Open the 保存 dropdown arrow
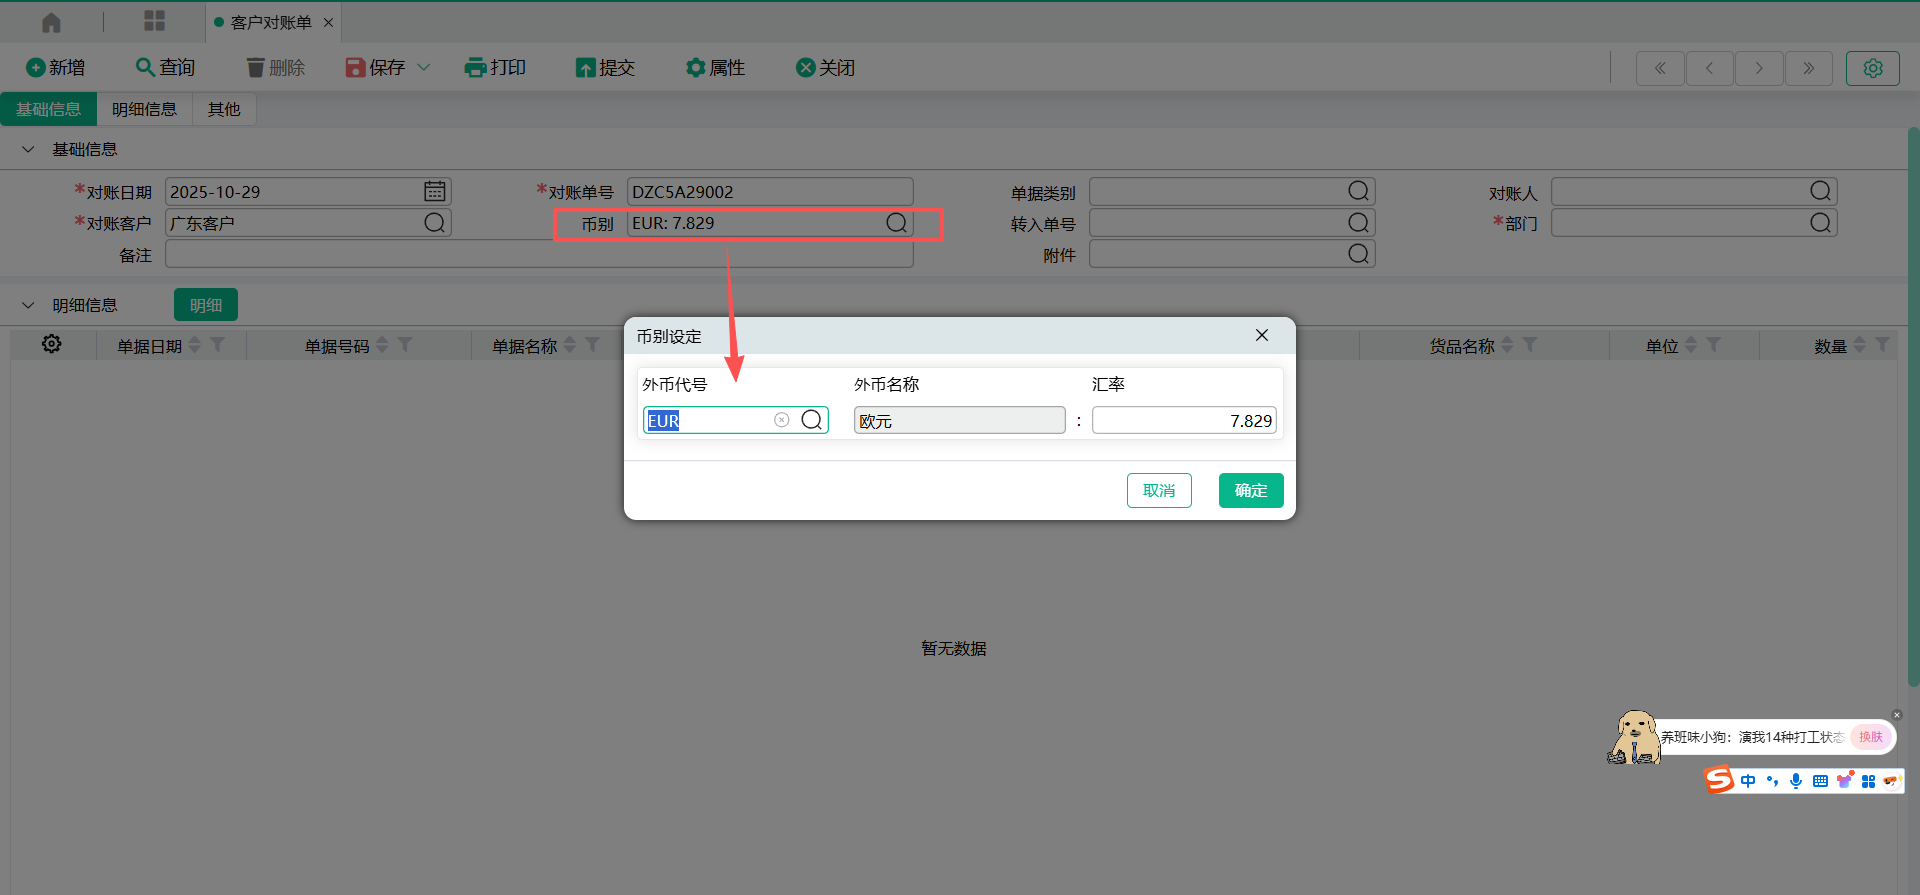The image size is (1920, 895). tap(424, 68)
